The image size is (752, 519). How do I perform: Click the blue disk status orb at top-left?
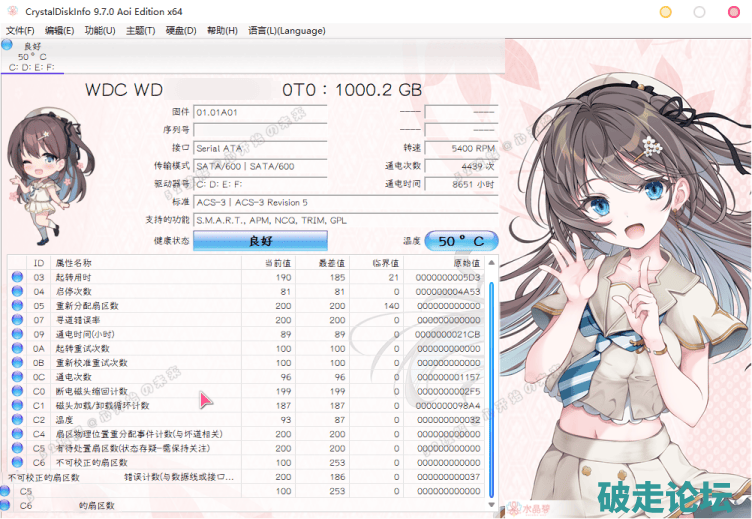7,45
